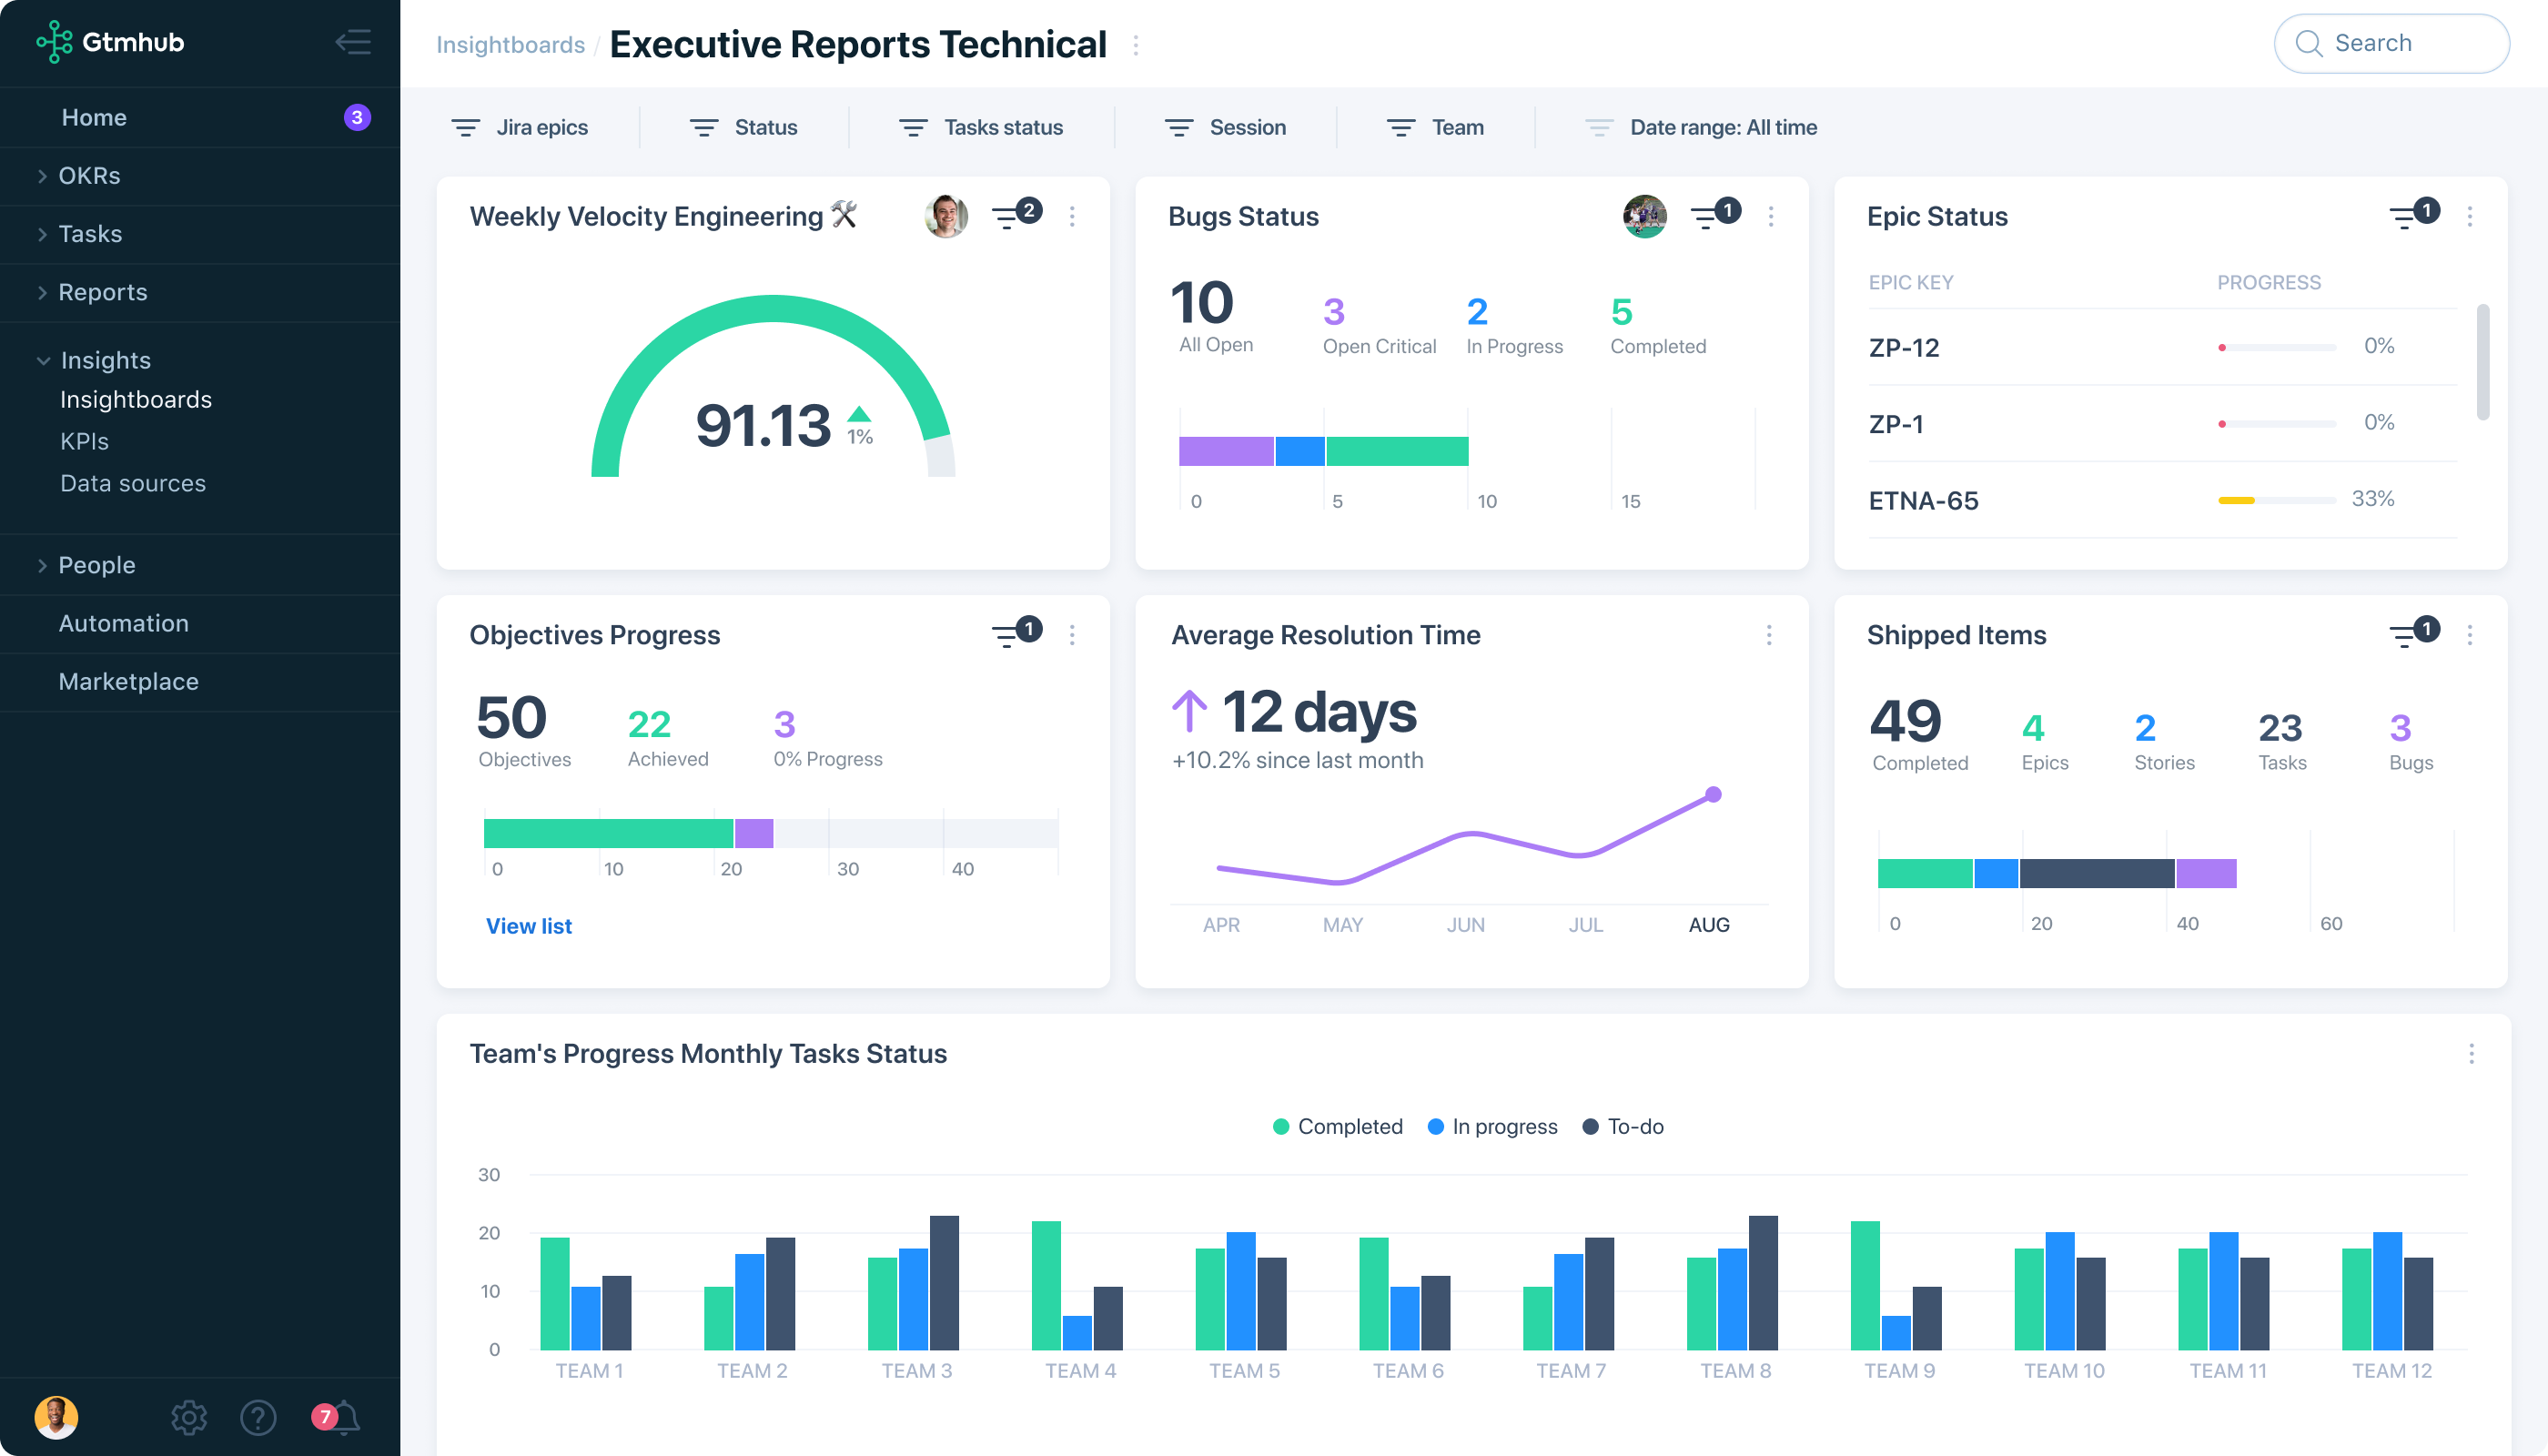Screen dimensions: 2548x1456
Task: Open the Date range: All time filter
Action: click(x=1700, y=127)
